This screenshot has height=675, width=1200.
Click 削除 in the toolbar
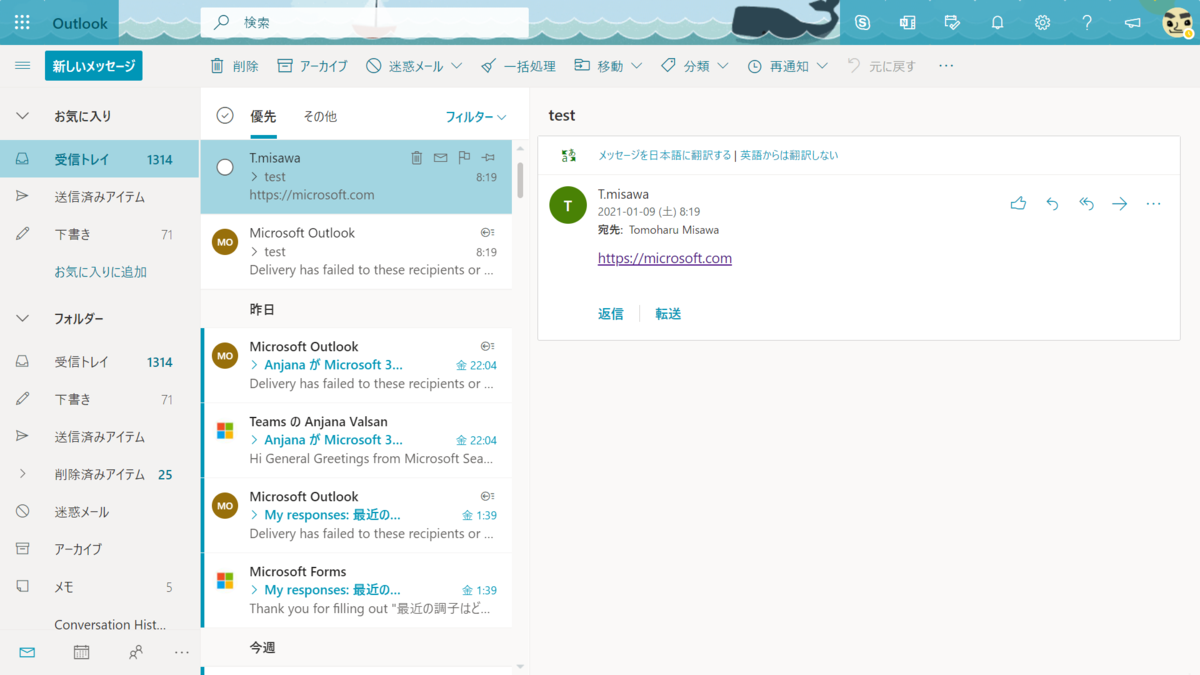click(234, 66)
